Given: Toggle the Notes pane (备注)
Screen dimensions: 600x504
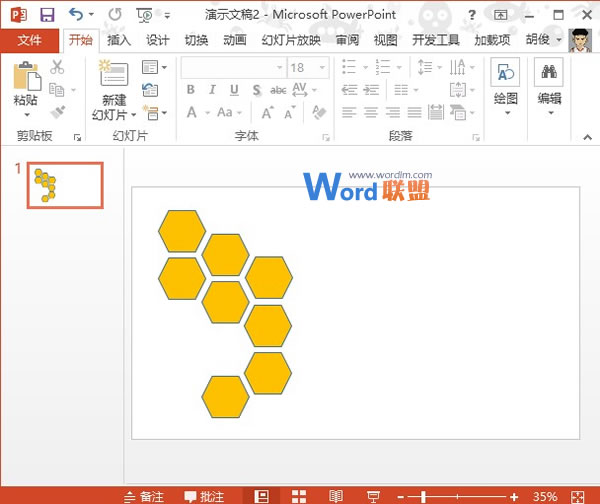Looking at the screenshot, I should click(144, 496).
